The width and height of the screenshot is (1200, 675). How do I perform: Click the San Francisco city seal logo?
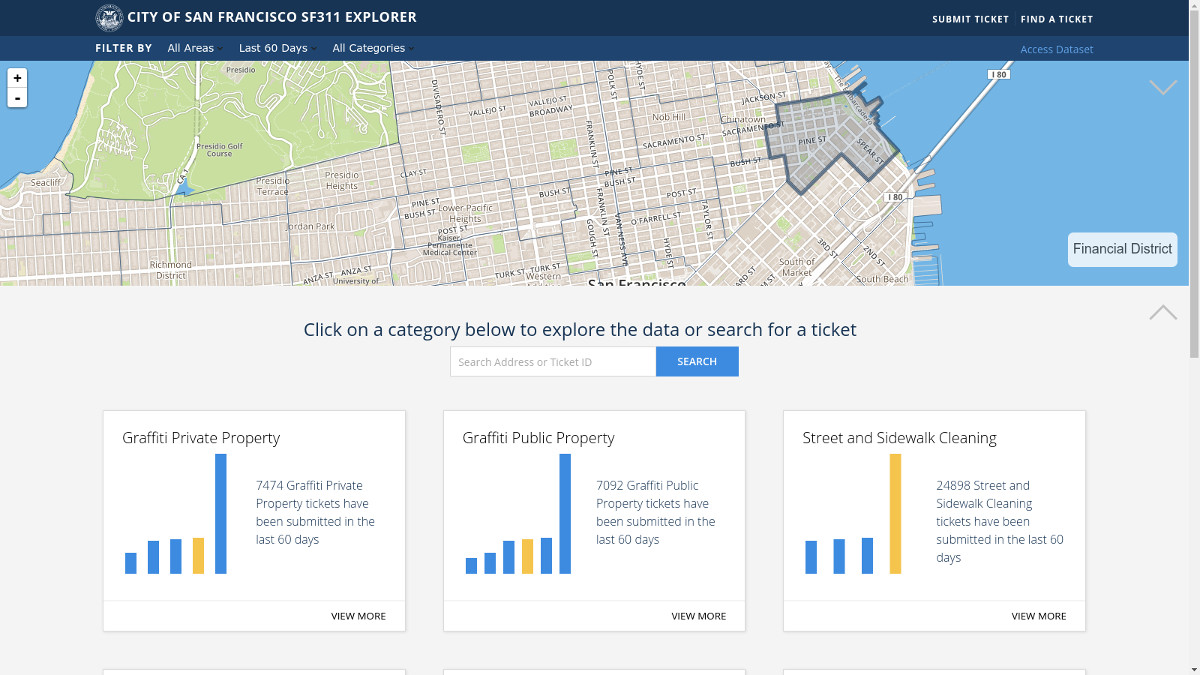coord(109,18)
